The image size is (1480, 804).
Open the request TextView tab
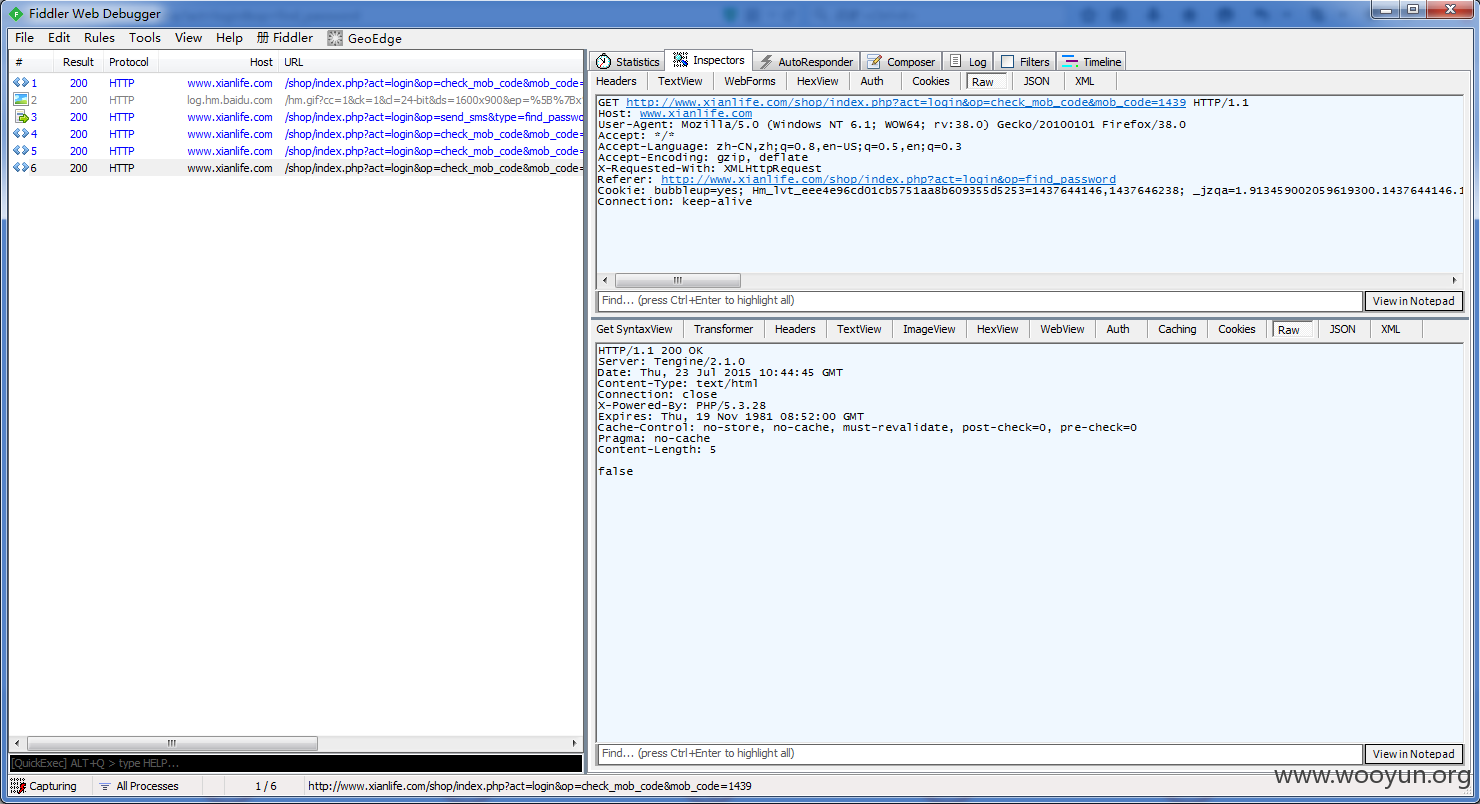pyautogui.click(x=680, y=81)
